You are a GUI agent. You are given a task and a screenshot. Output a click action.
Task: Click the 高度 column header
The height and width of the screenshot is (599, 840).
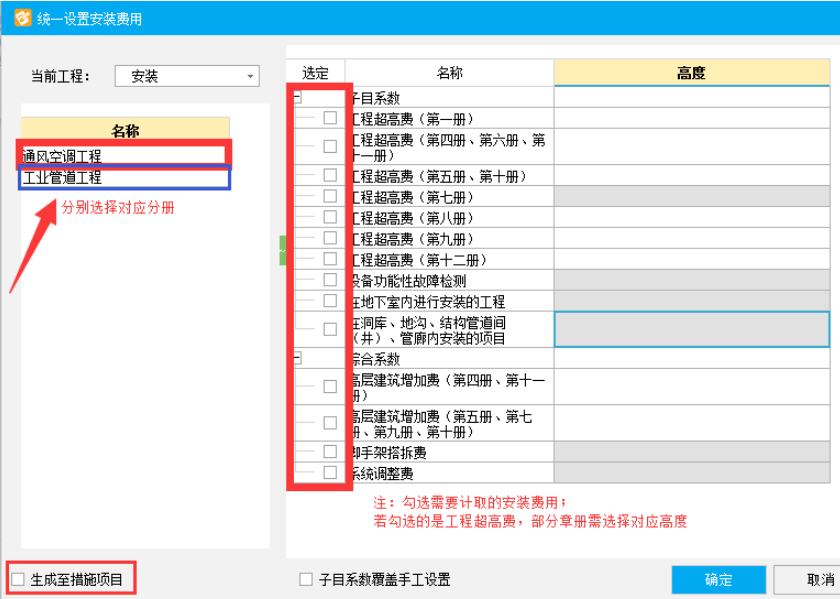pos(692,73)
